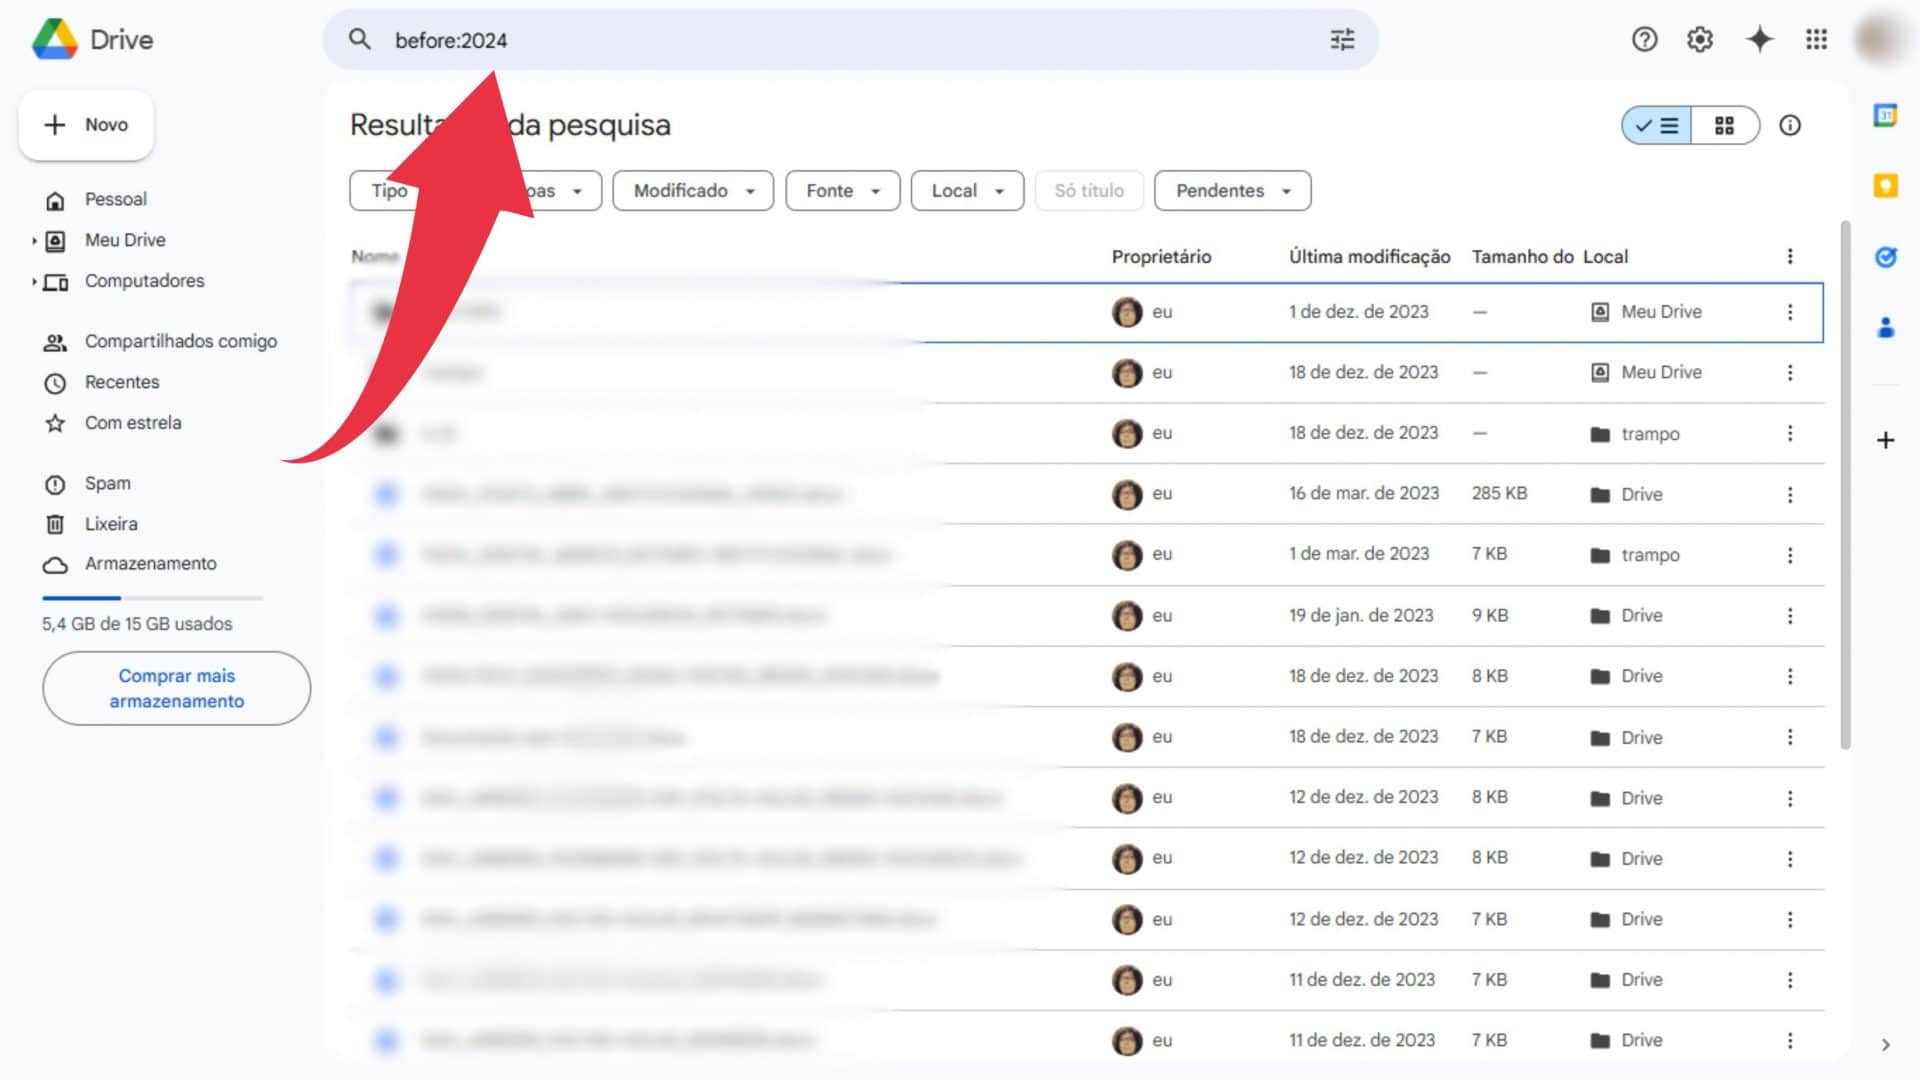Click the Comprar mais armazenamento button
1920x1080 pixels.
[176, 688]
